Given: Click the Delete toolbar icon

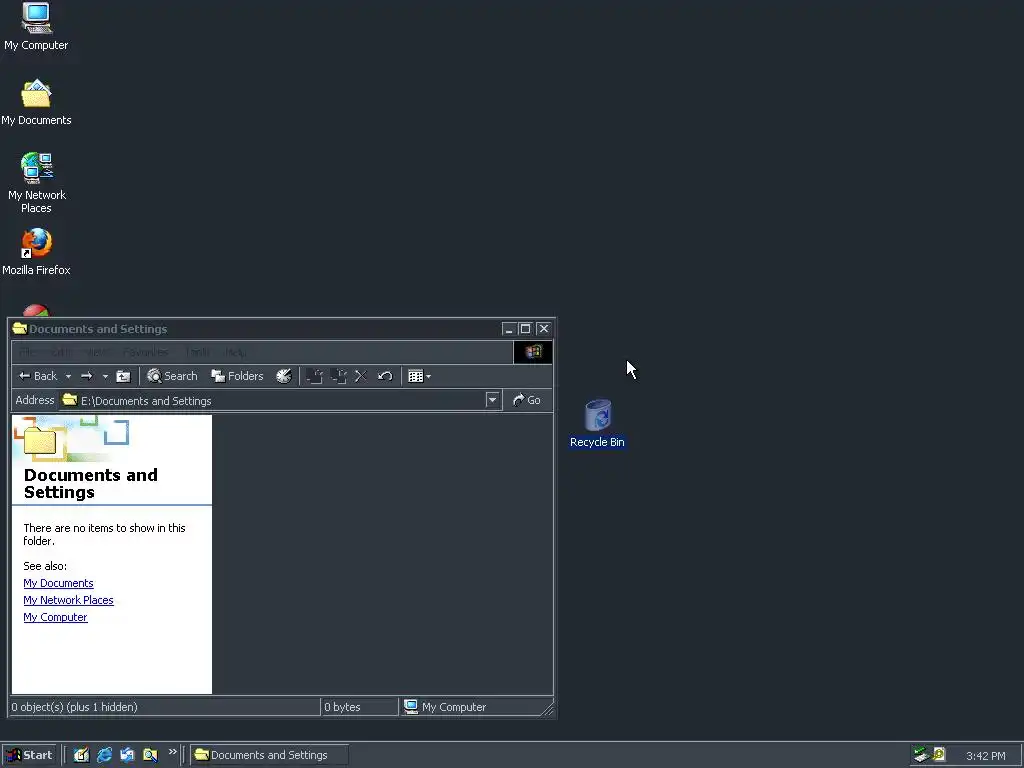Looking at the screenshot, I should tap(361, 376).
